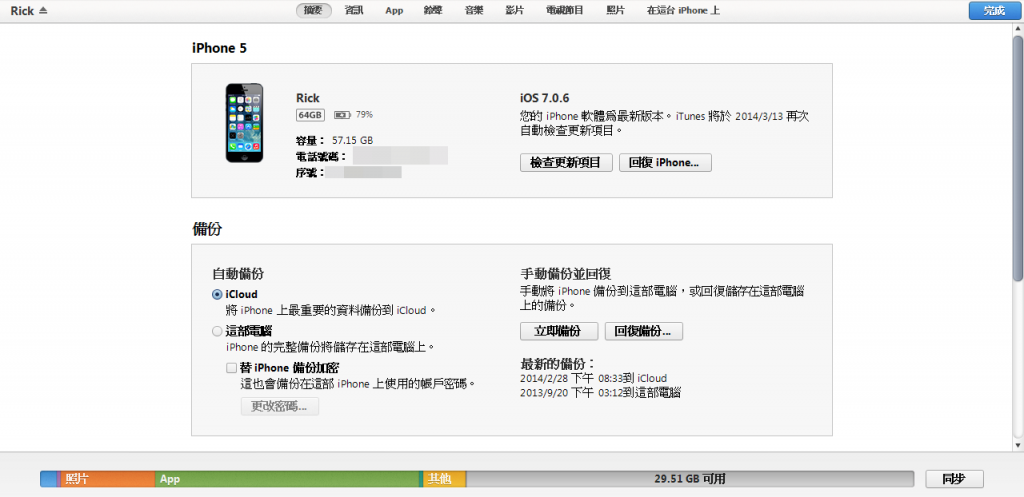Click the 最新的備份 label
The image size is (1024, 497).
point(558,364)
